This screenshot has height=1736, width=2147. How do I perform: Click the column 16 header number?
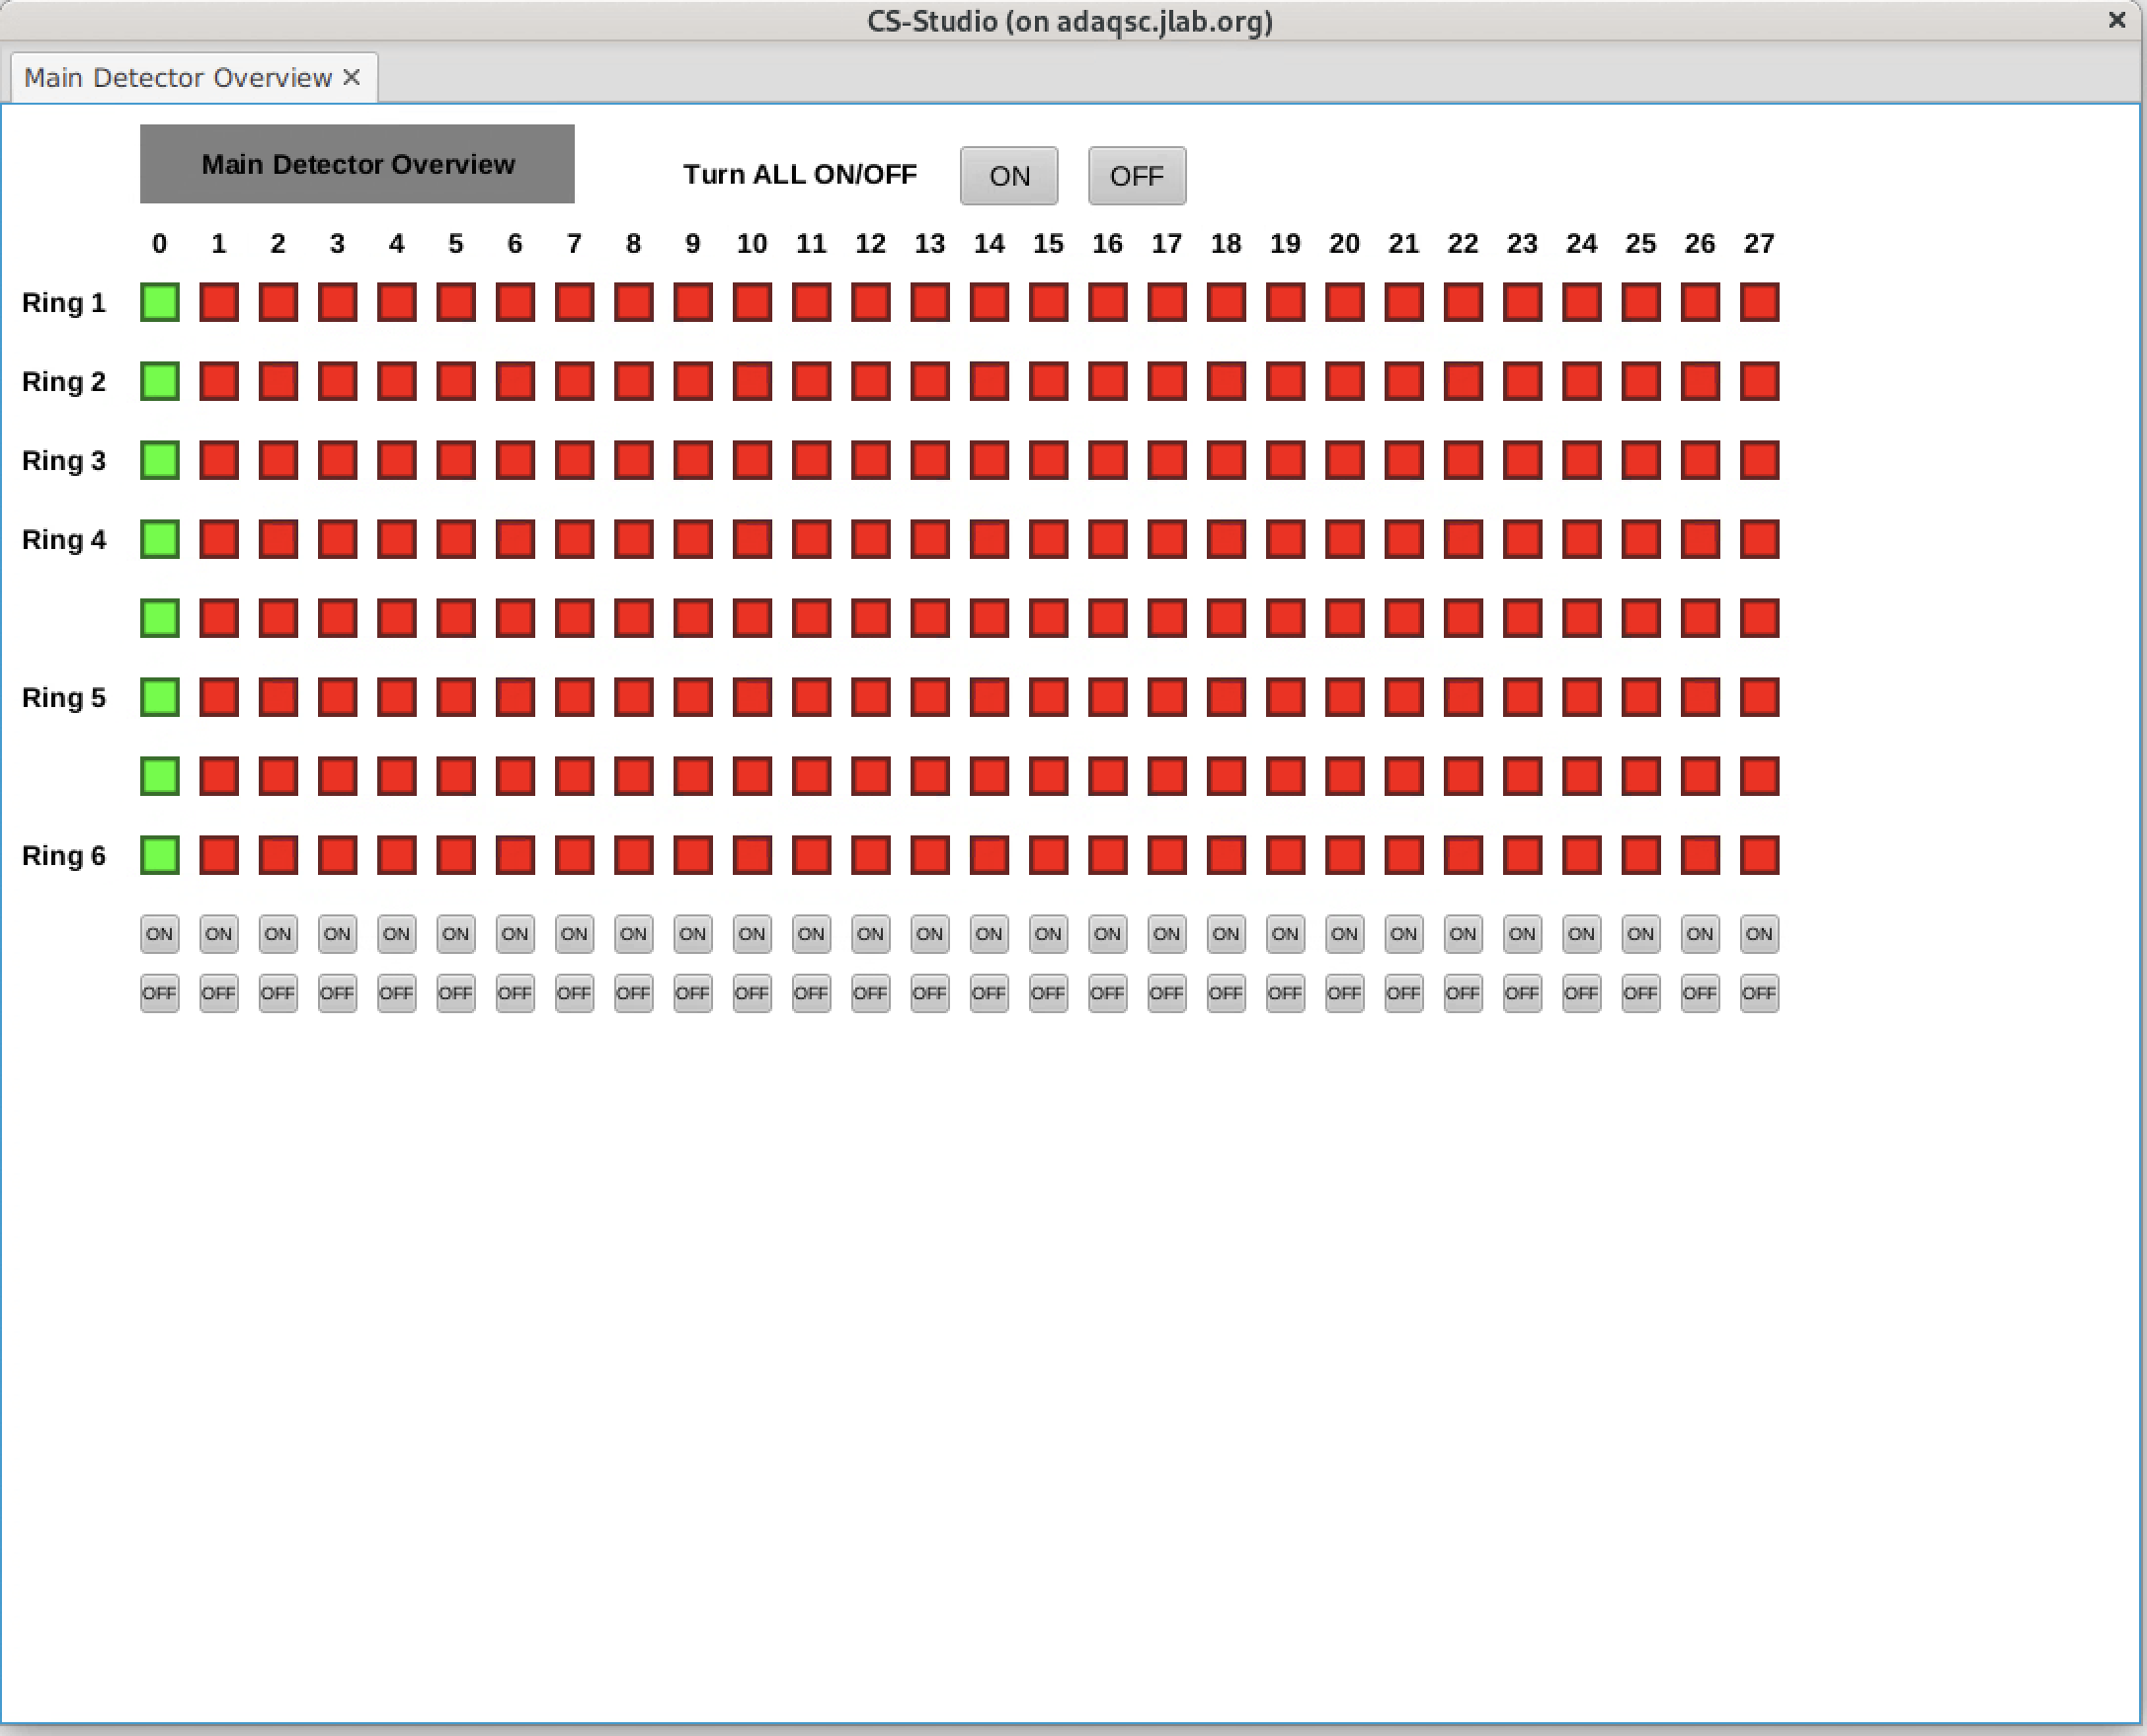pyautogui.click(x=1107, y=244)
